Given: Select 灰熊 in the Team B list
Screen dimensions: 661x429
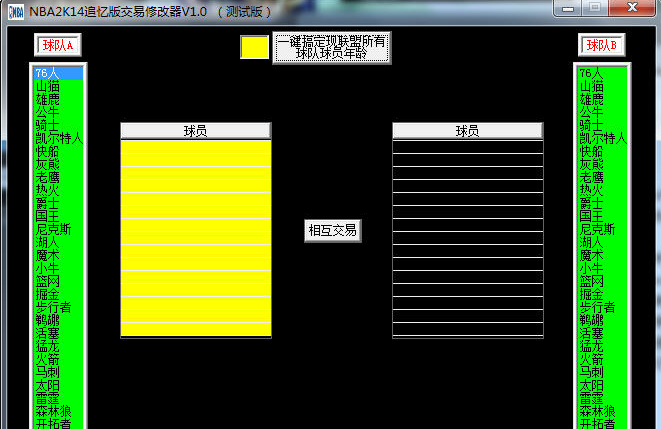Looking at the screenshot, I should point(602,164).
